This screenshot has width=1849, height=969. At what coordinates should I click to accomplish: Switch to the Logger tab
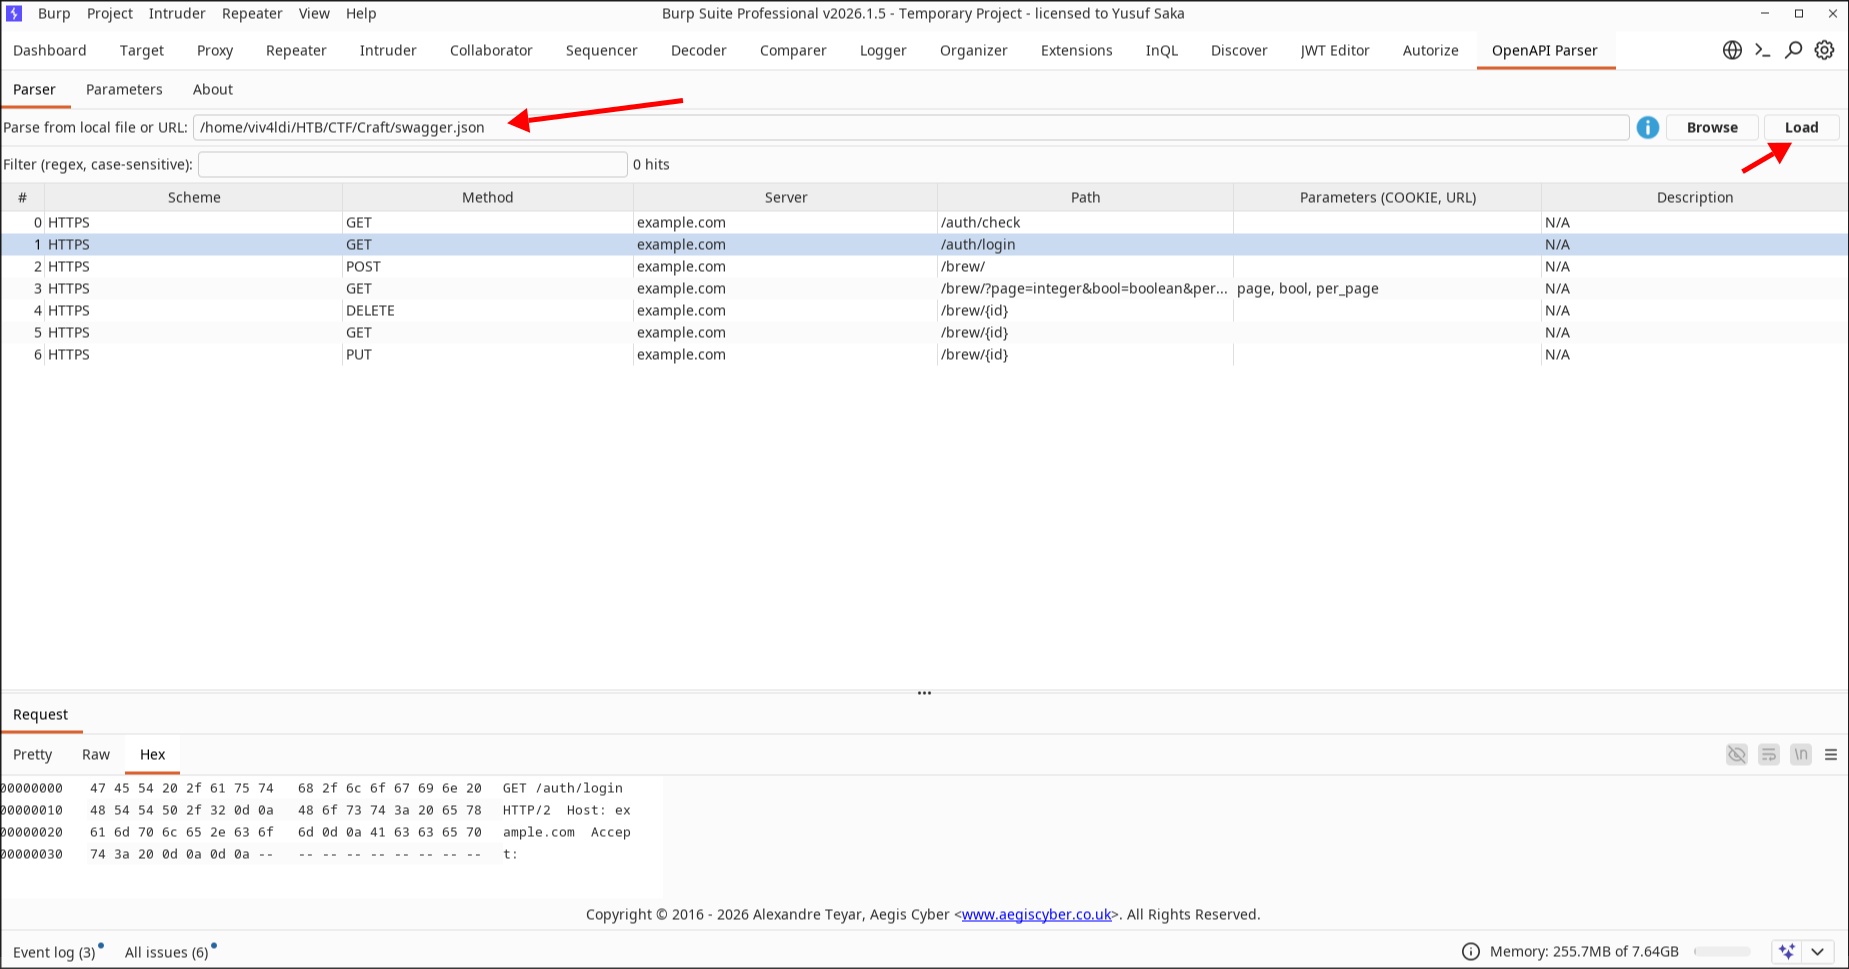pos(883,50)
